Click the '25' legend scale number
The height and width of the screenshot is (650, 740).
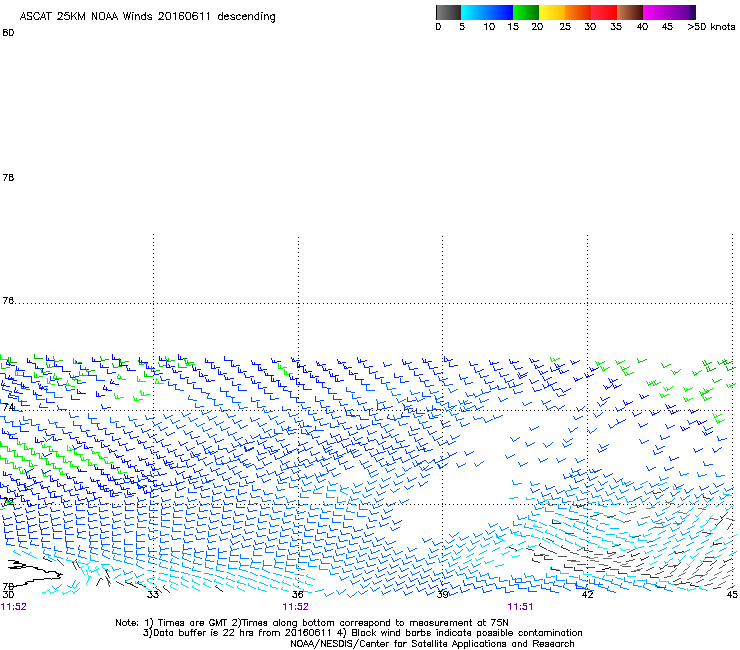(x=565, y=27)
